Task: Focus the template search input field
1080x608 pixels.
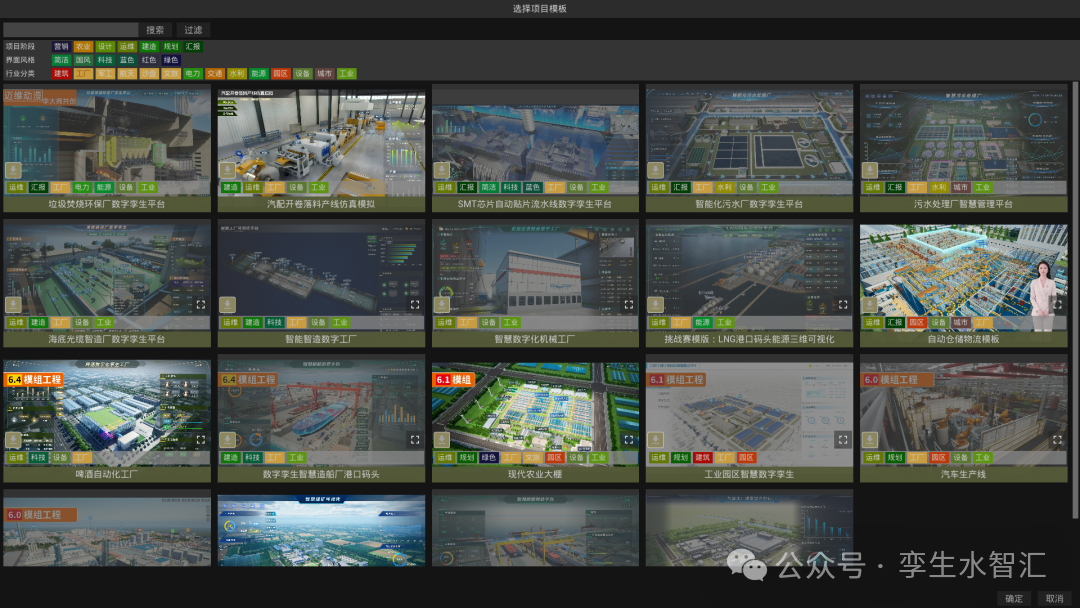Action: pyautogui.click(x=71, y=30)
